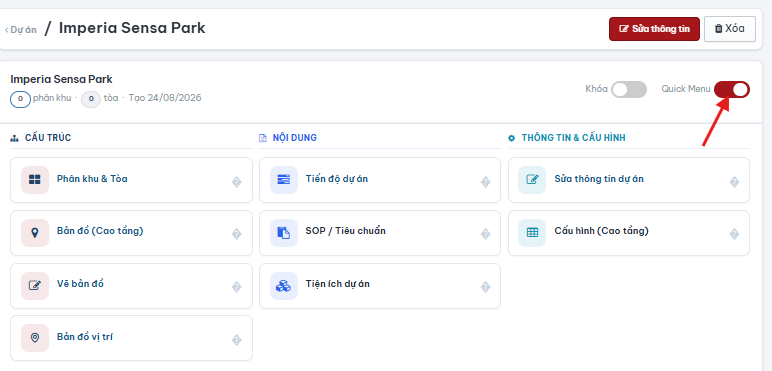Viewport: 772px width, 371px height.
Task: Open the Vẽ bản đồ card
Action: (x=131, y=286)
